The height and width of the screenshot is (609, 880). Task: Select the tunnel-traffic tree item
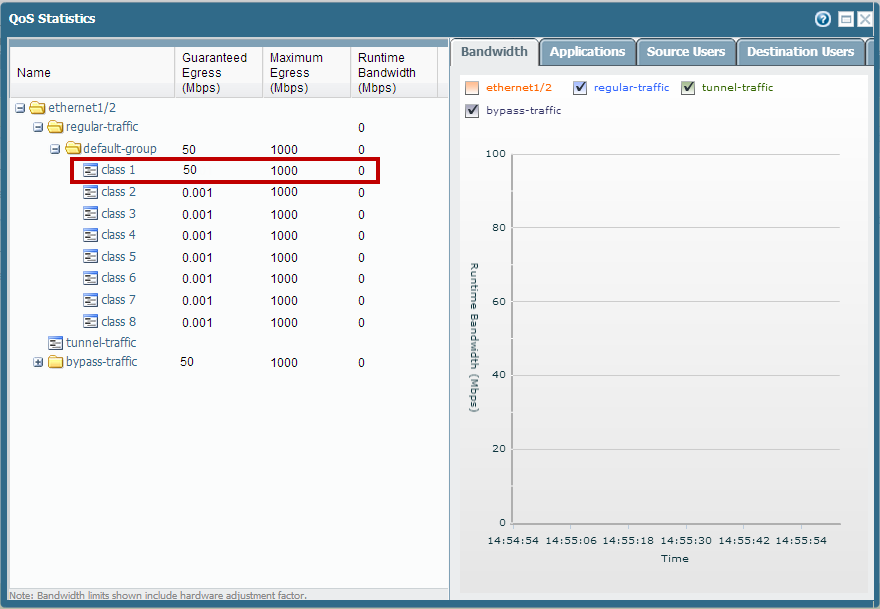tap(100, 343)
